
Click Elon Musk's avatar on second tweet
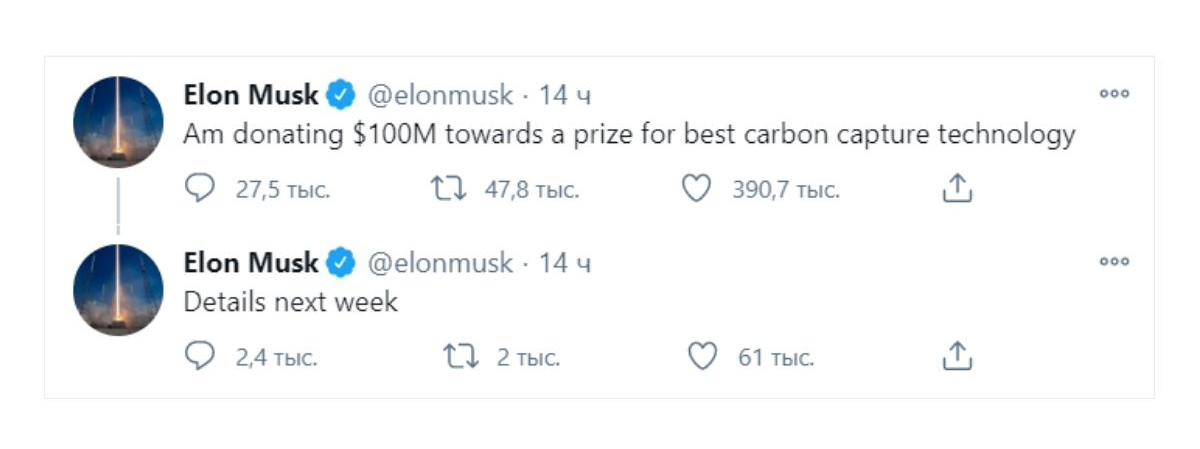[x=118, y=290]
